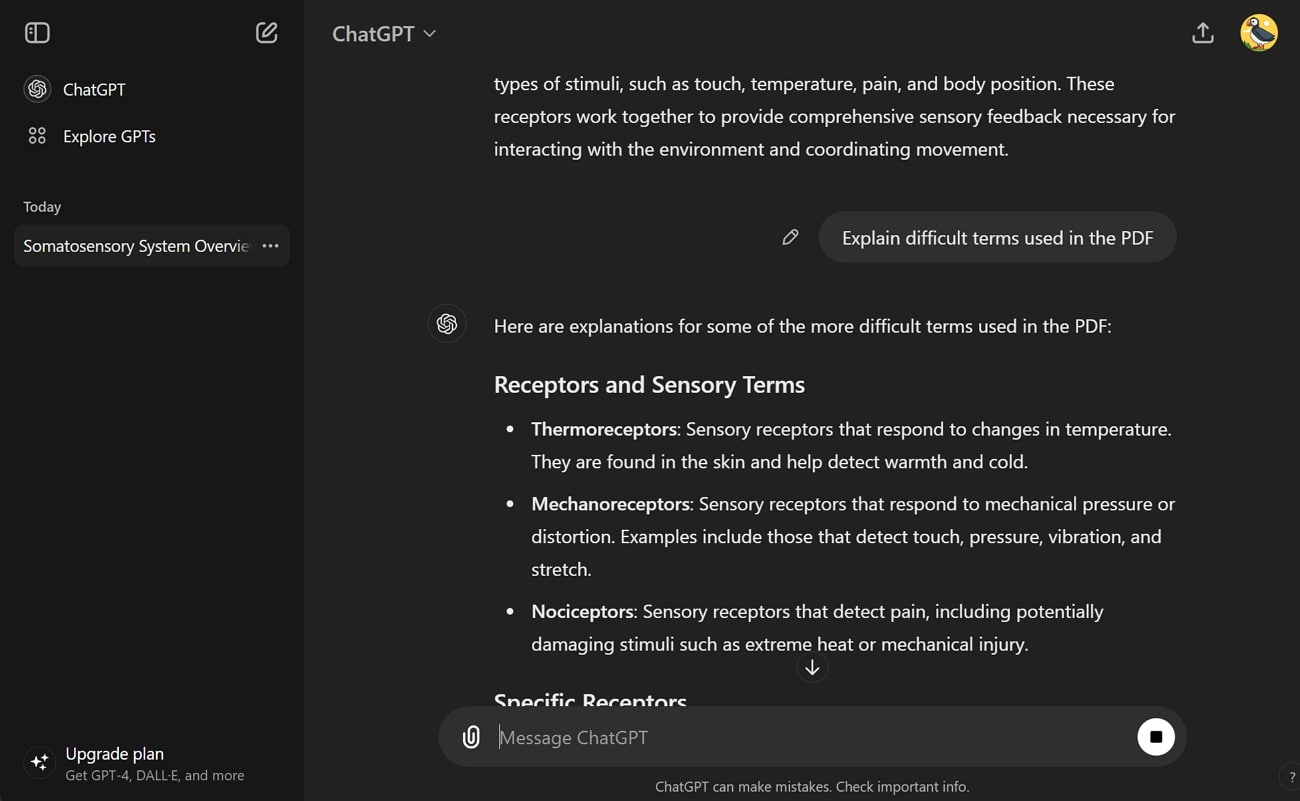
Task: Open Explore GPTs grid icon
Action: click(37, 136)
